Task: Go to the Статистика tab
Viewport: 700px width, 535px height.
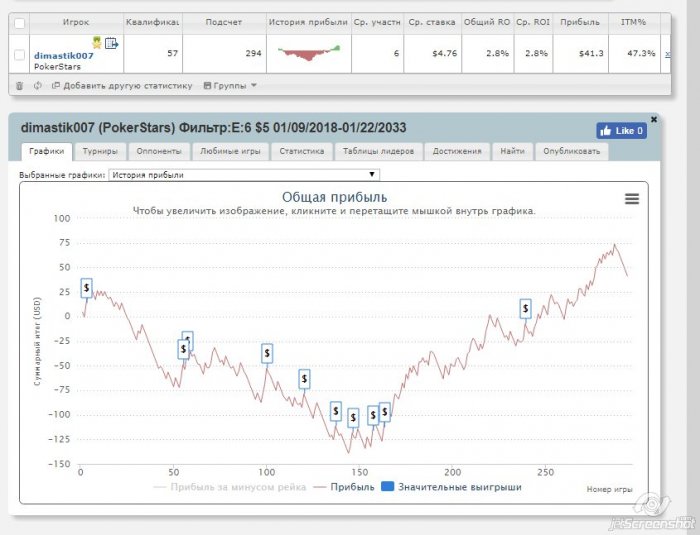Action: click(302, 151)
